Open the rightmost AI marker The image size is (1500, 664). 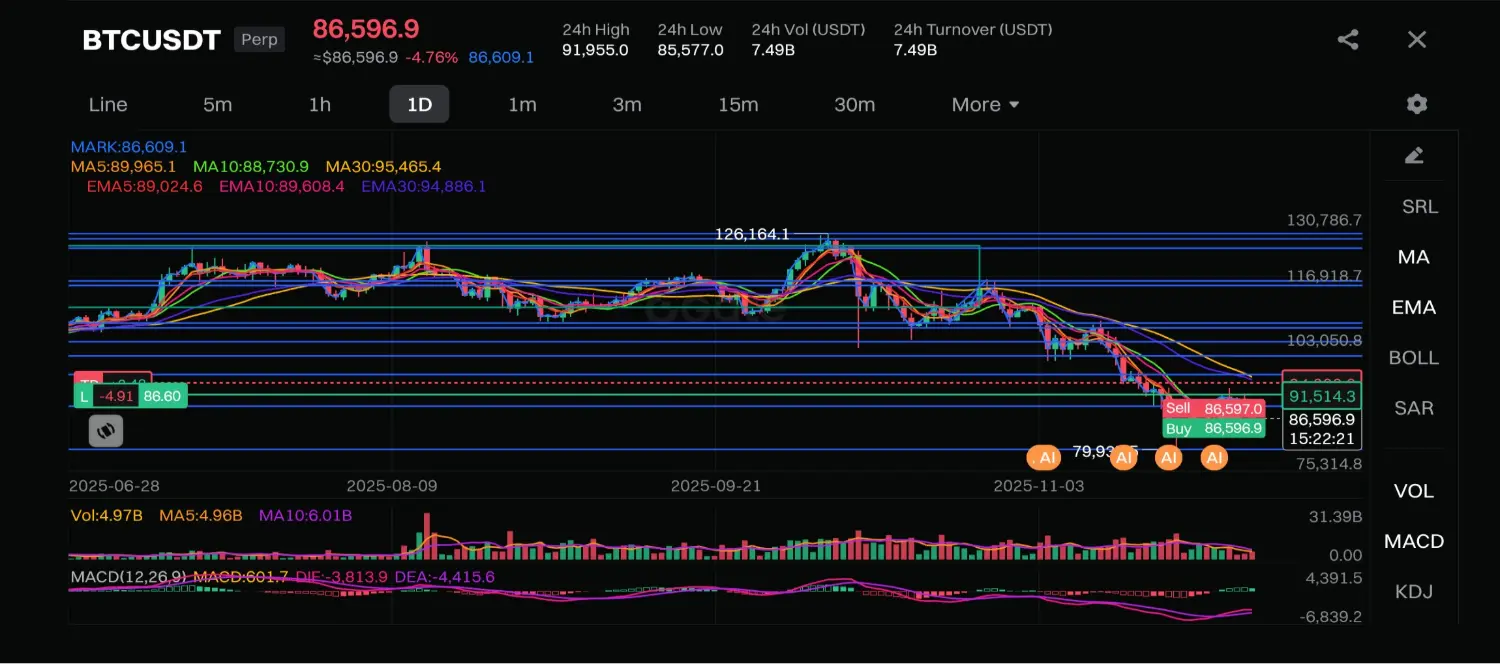(1214, 458)
